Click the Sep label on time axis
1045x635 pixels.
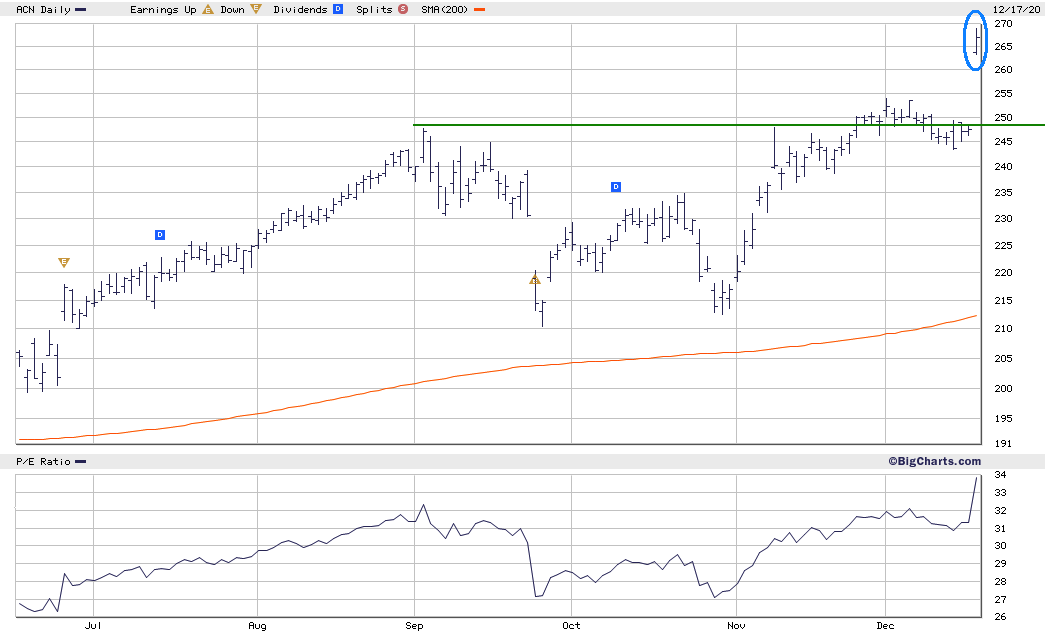pos(414,626)
